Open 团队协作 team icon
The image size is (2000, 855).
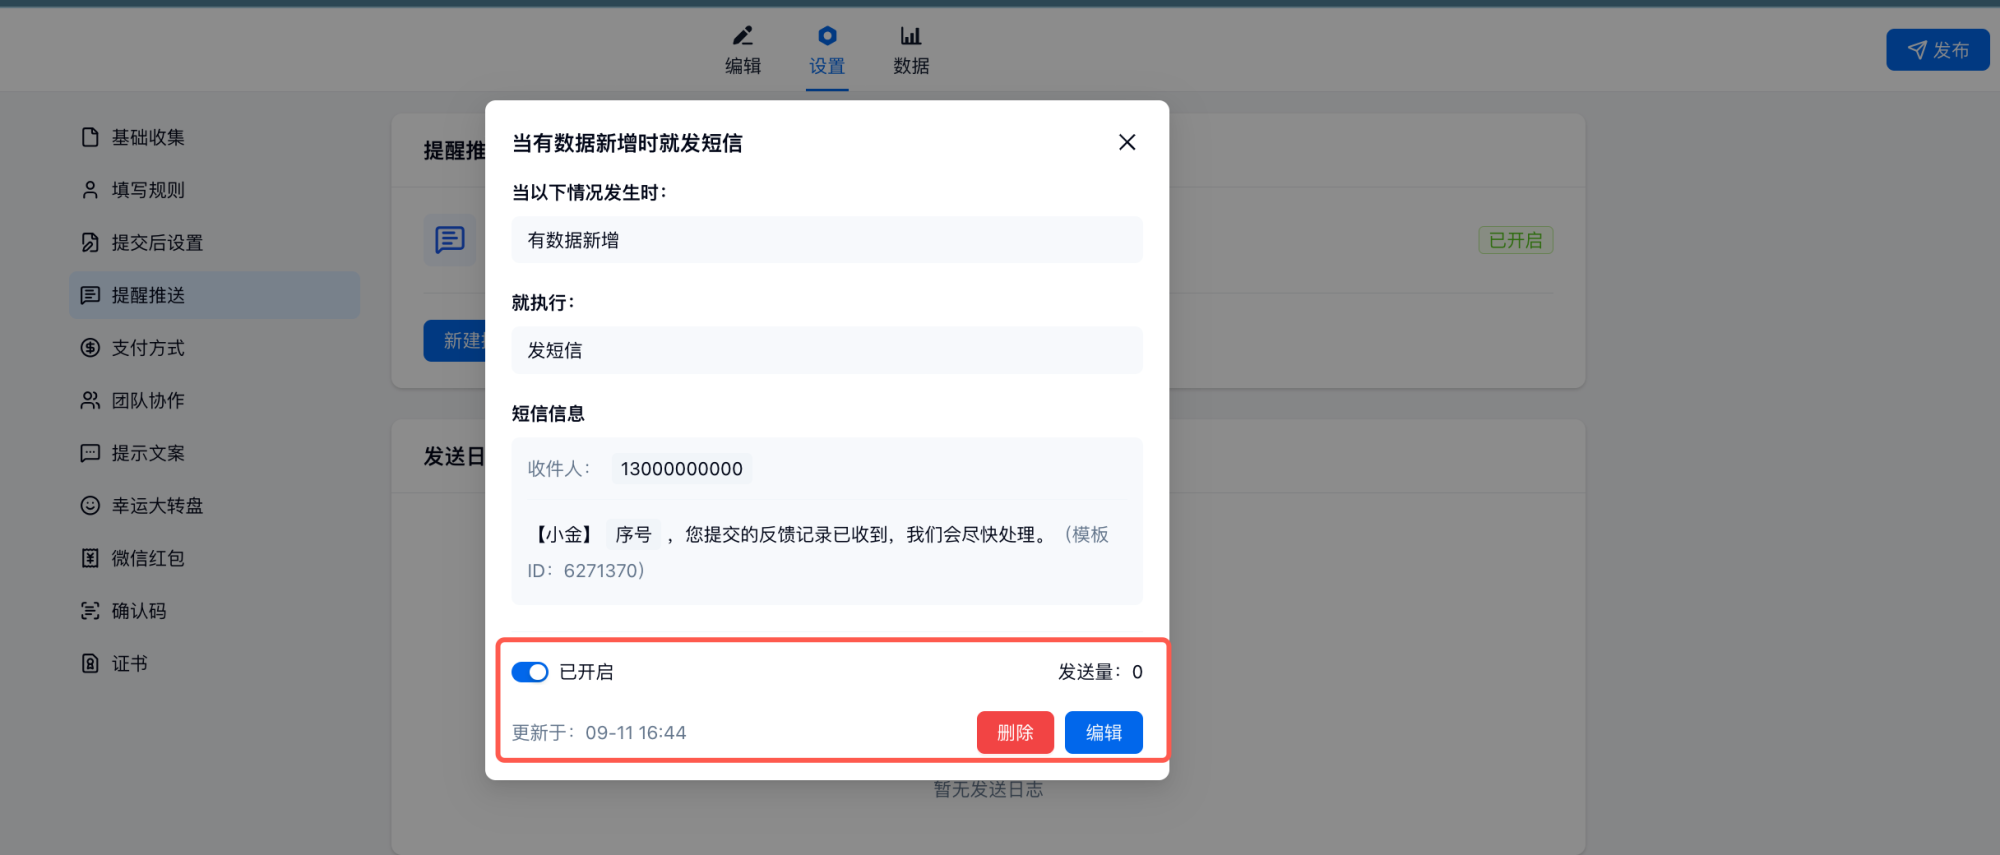(90, 401)
